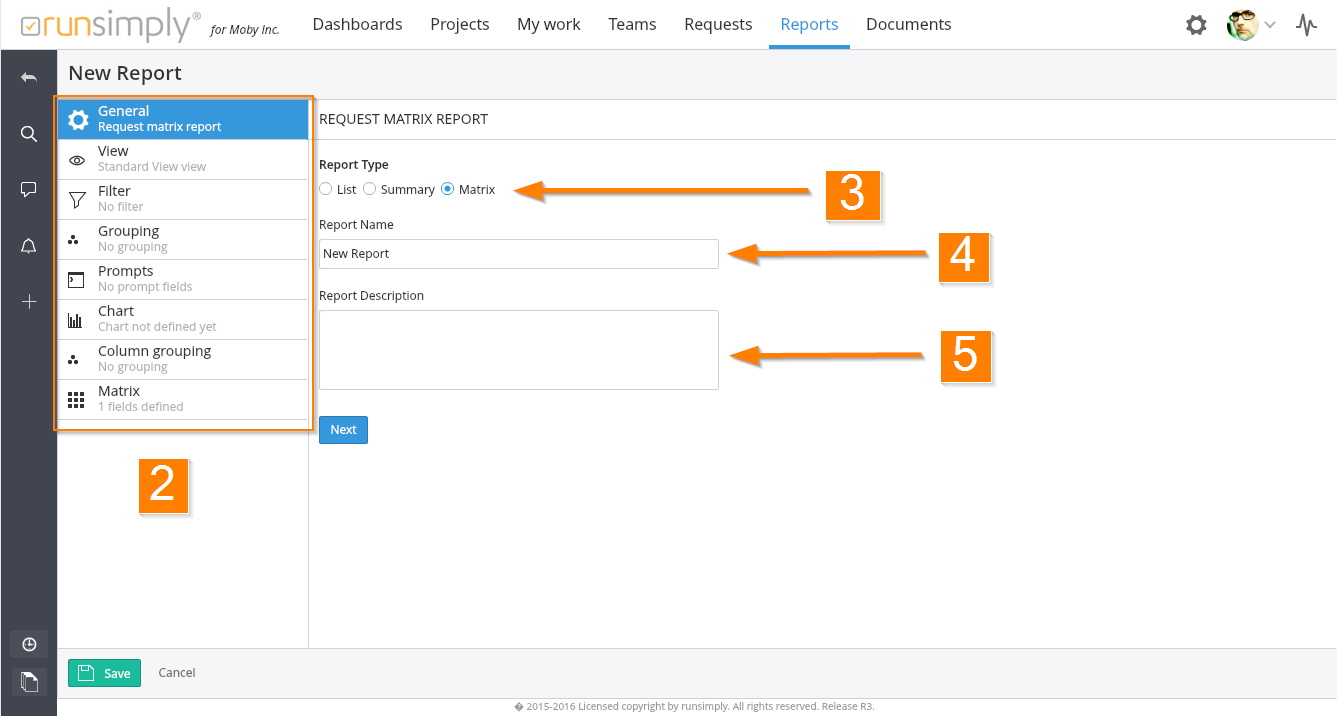The image size is (1337, 716).
Task: Focus the Report Name input field
Action: click(518, 254)
